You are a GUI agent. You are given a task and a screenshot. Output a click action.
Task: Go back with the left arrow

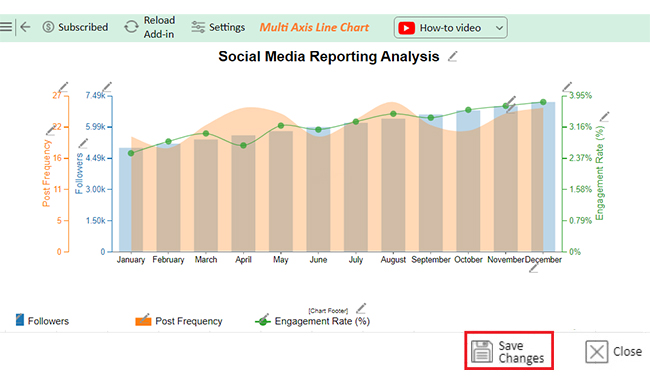pyautogui.click(x=26, y=27)
